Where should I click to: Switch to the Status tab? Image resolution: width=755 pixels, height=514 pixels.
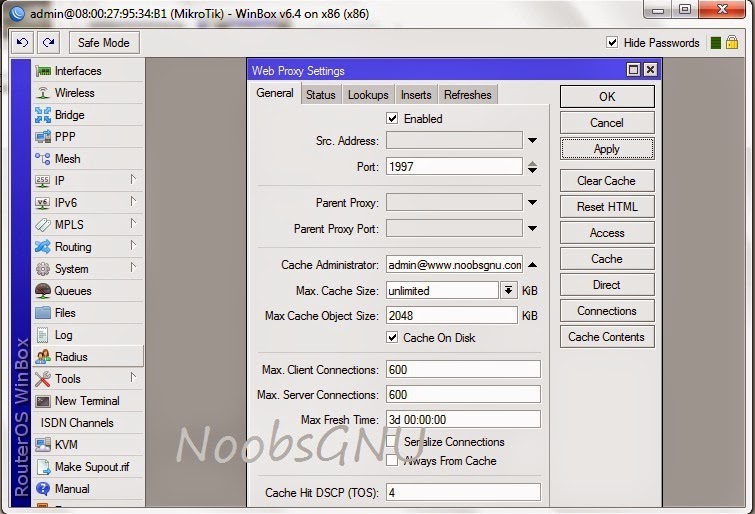(321, 95)
